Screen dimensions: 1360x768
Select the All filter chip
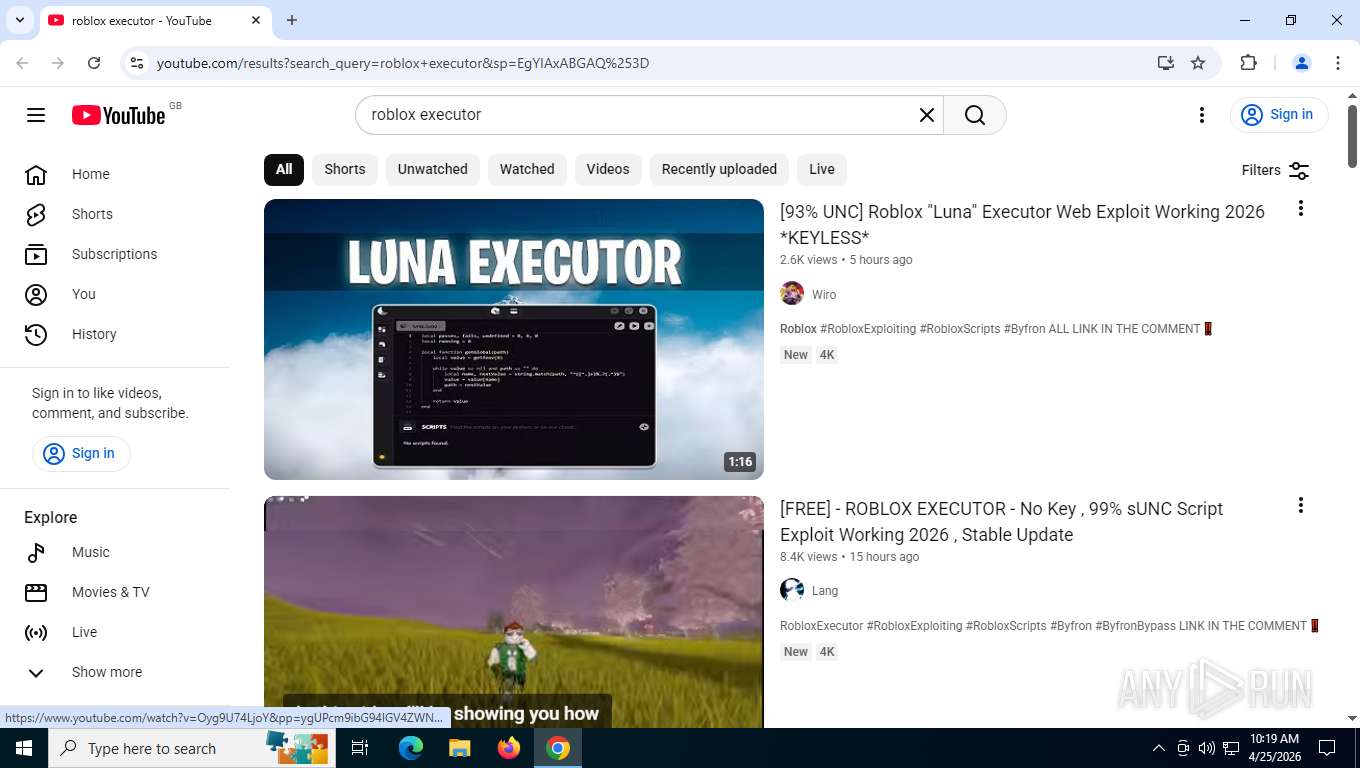point(284,169)
